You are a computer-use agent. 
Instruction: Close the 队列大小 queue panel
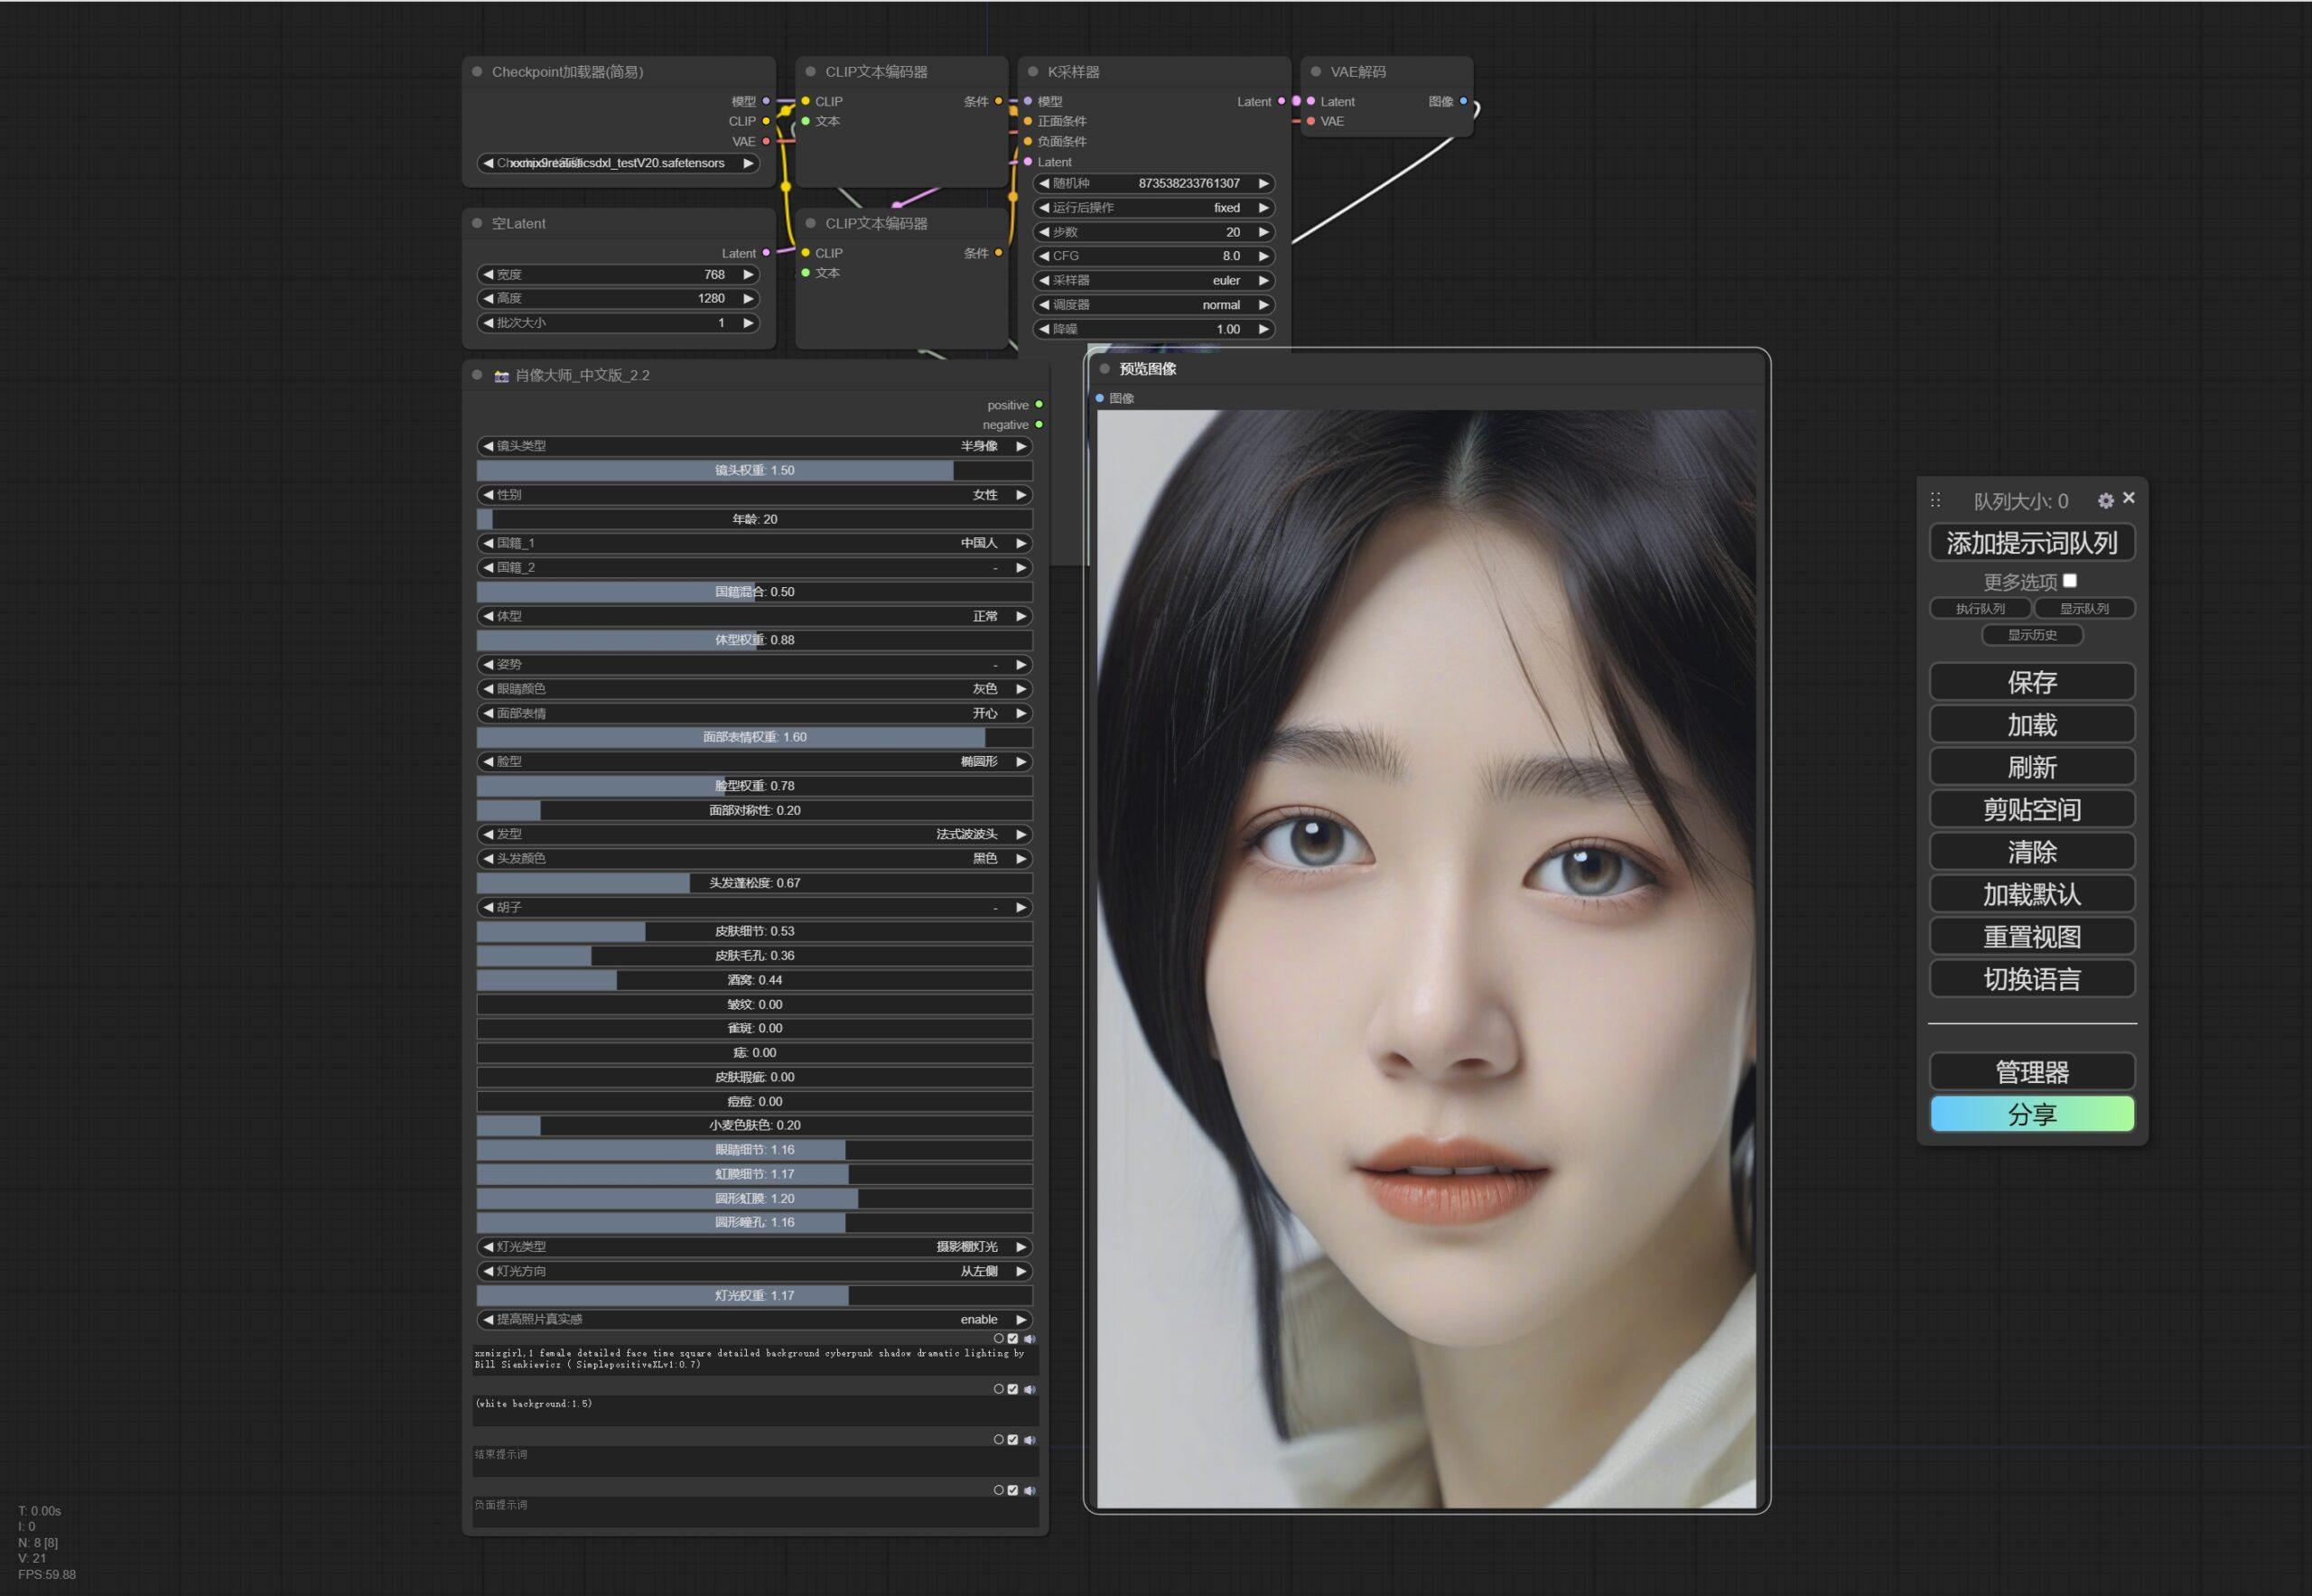point(2129,497)
